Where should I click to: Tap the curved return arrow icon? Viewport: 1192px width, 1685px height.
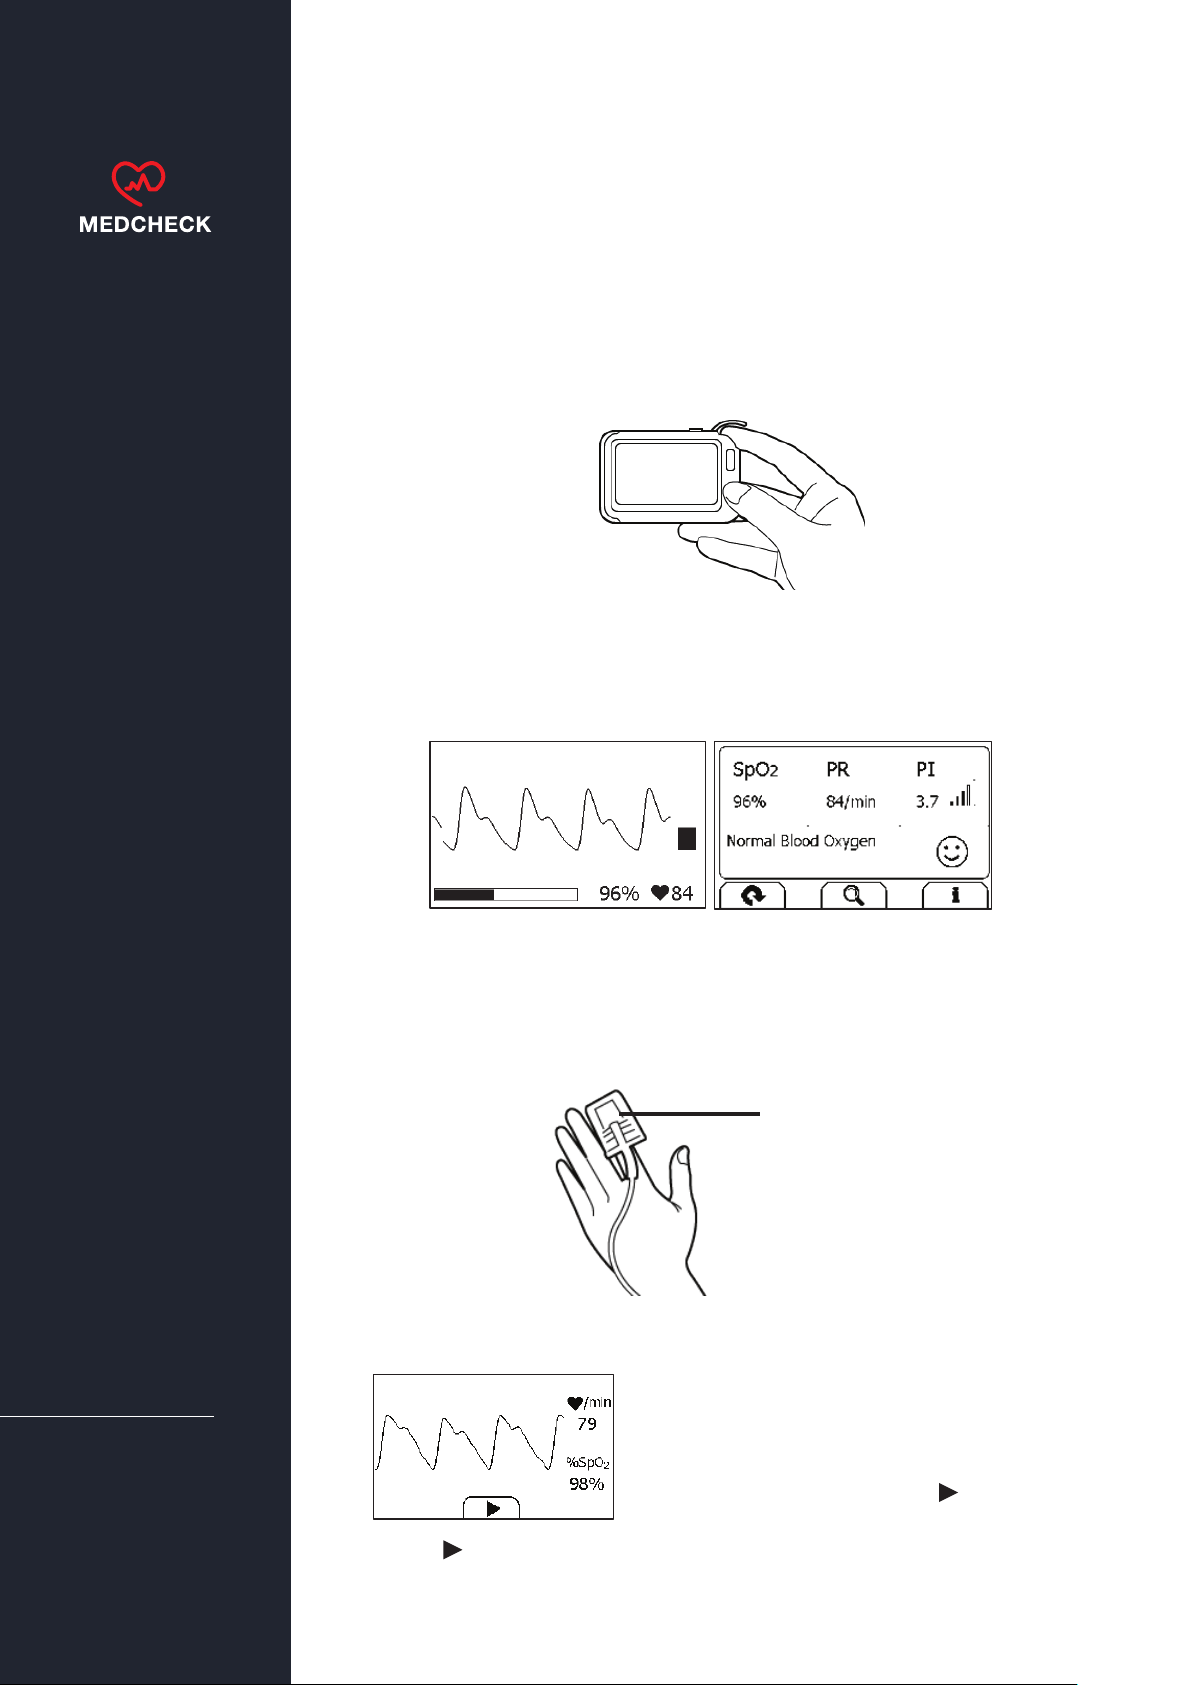point(753,896)
